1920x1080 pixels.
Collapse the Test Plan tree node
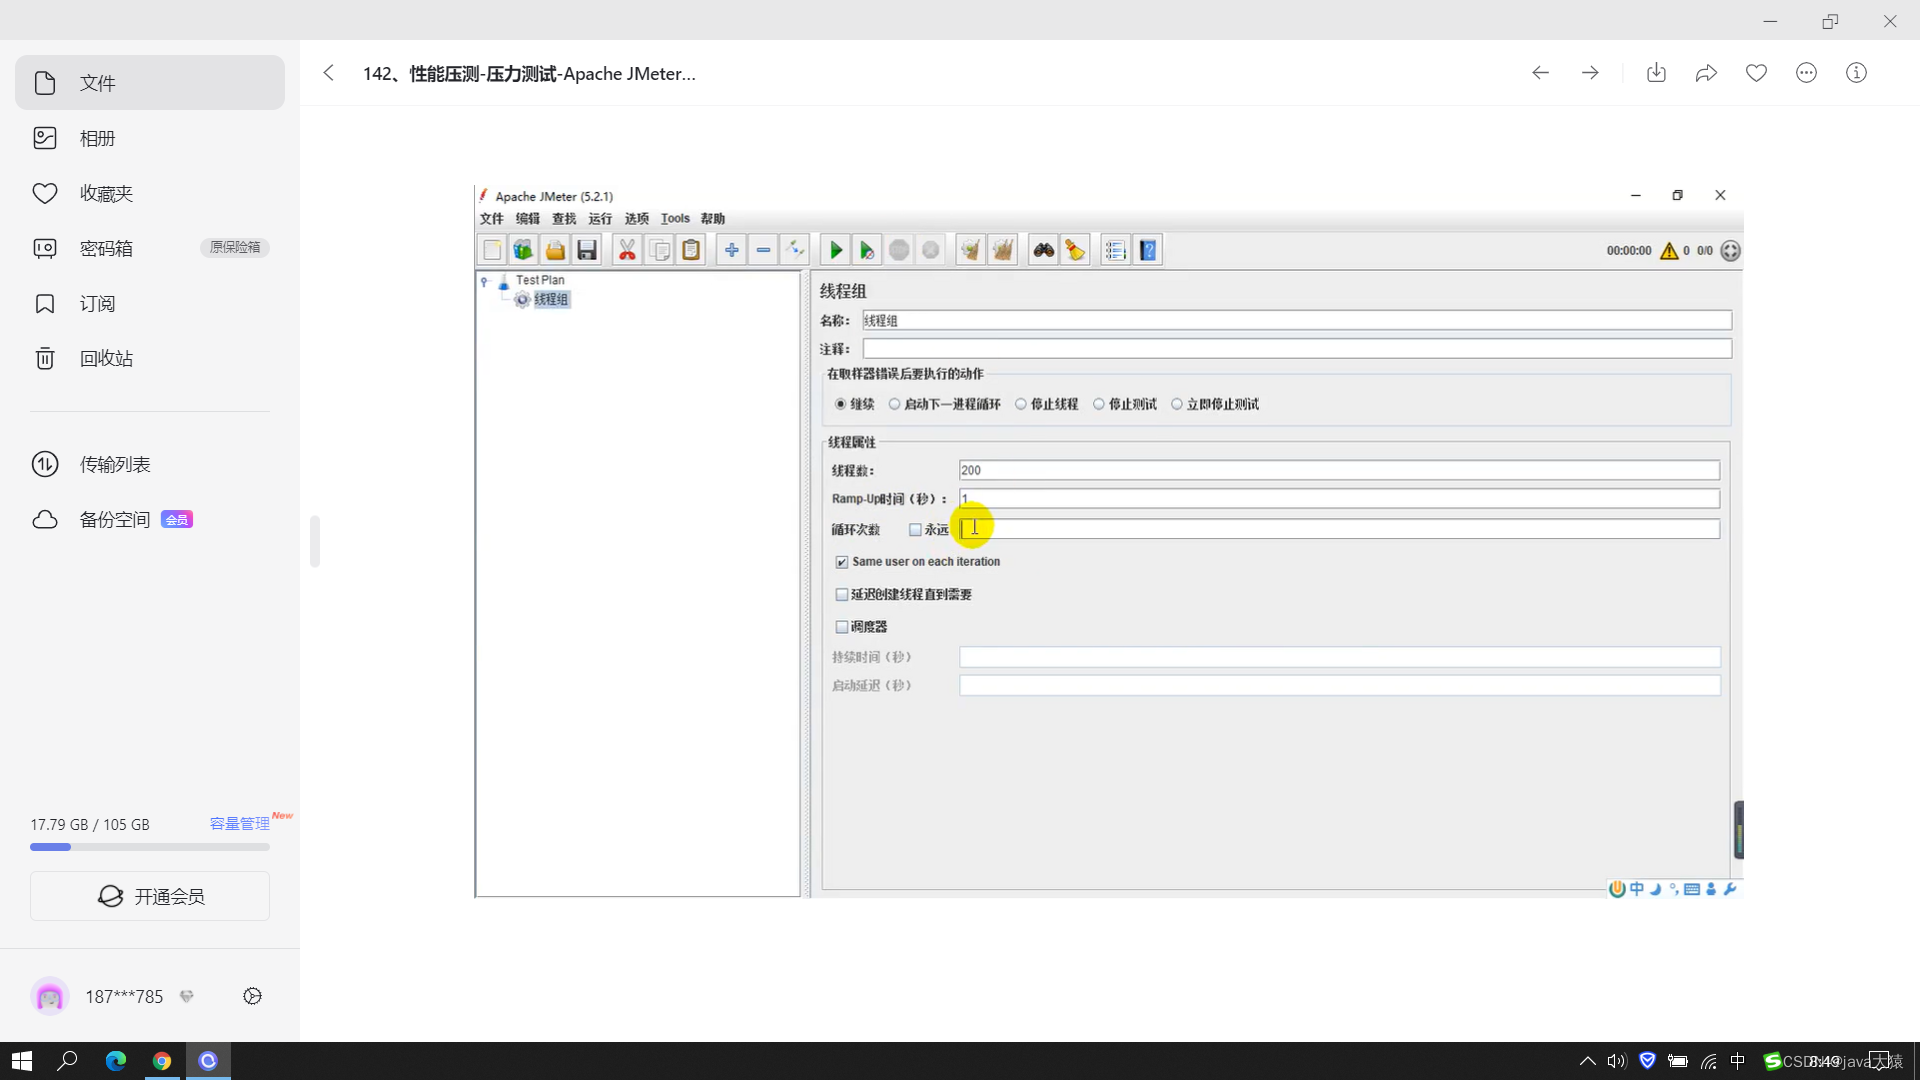point(484,281)
